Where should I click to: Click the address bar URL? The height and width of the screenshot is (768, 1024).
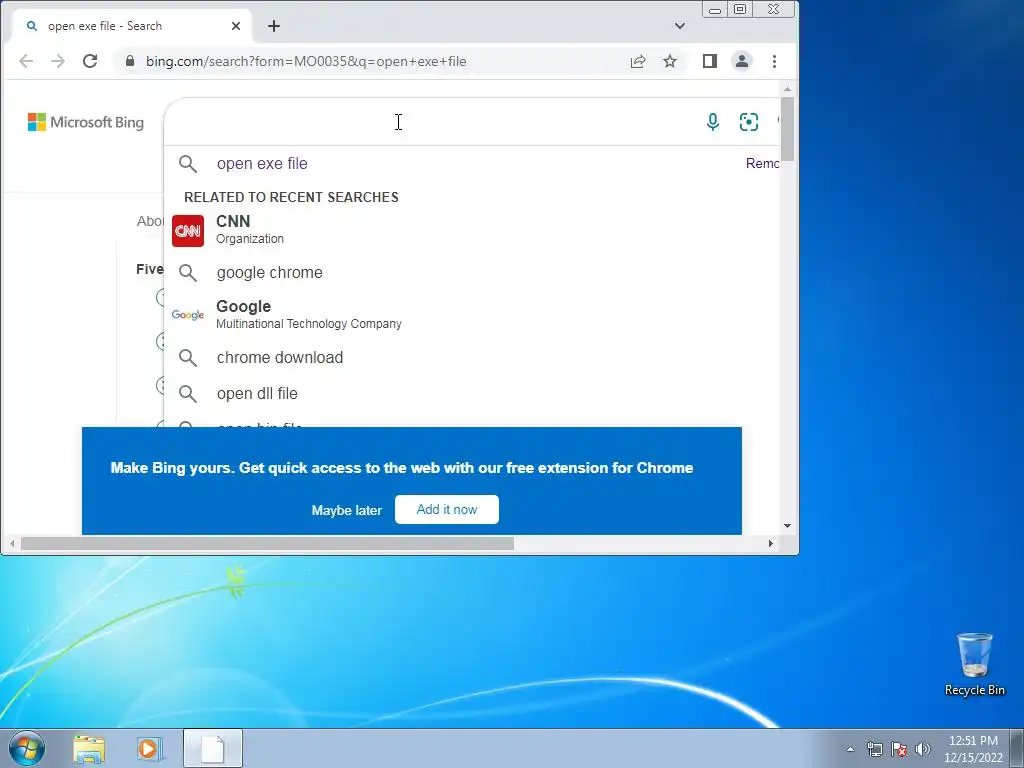click(x=306, y=61)
